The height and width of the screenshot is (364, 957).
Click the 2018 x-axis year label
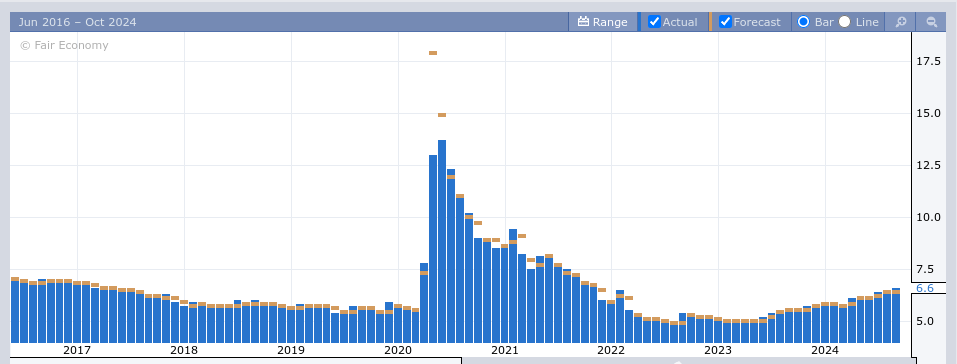184,351
